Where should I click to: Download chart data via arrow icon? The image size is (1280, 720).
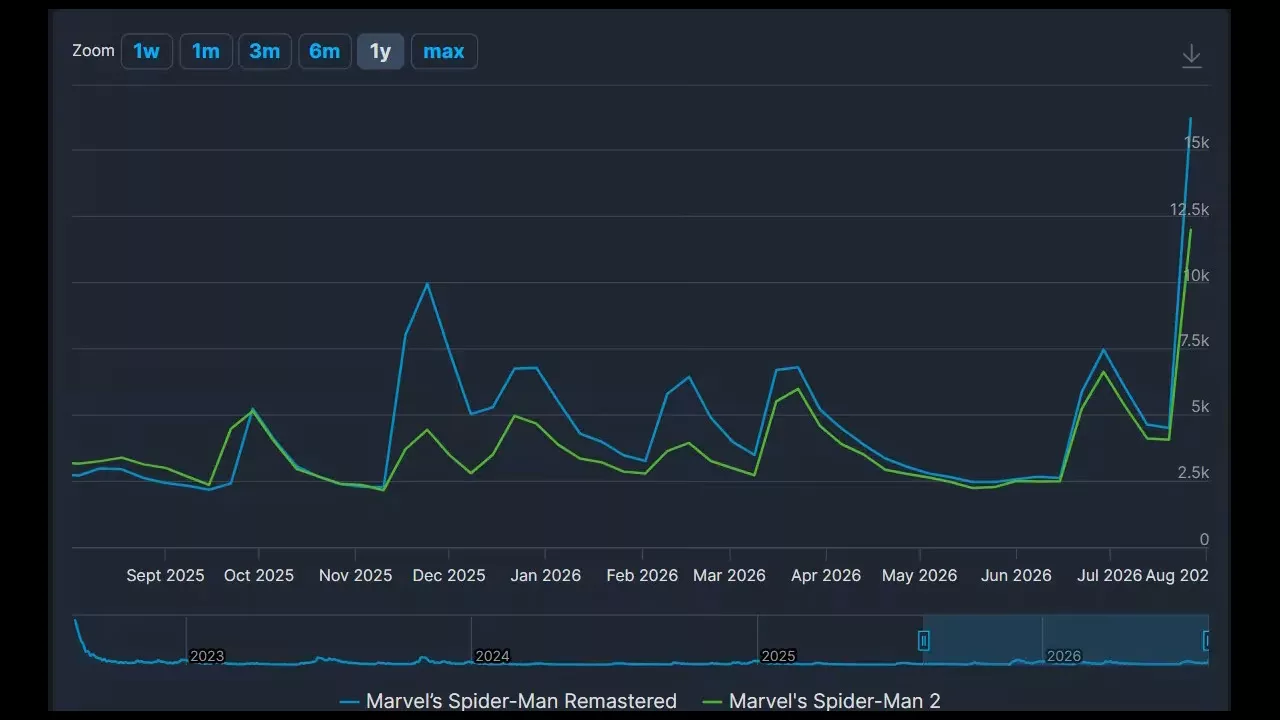[x=1191, y=56]
